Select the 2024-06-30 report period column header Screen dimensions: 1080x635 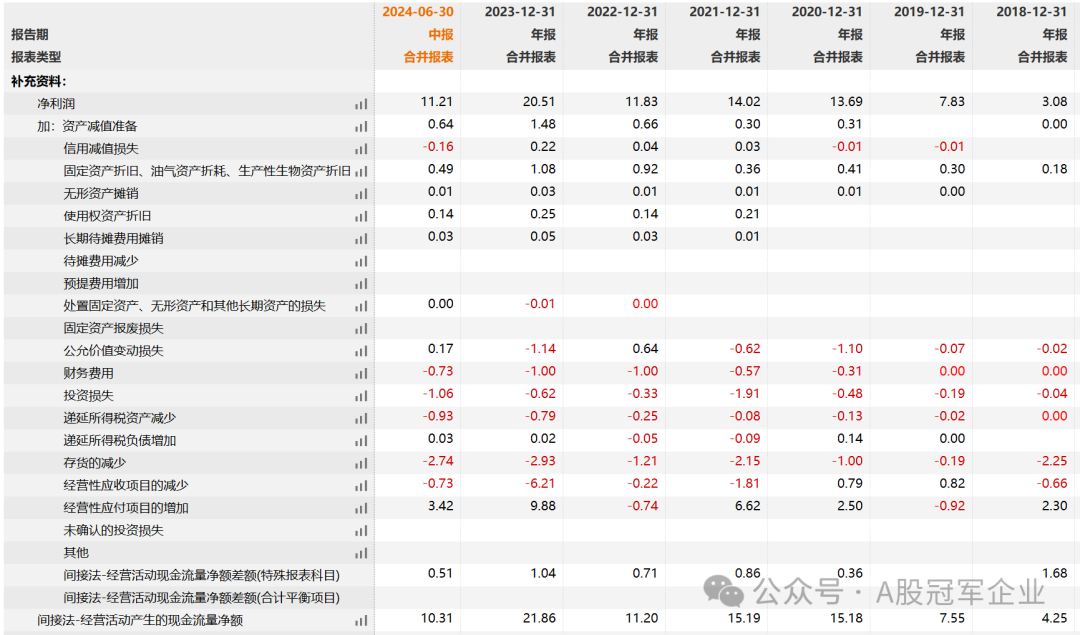coord(418,12)
